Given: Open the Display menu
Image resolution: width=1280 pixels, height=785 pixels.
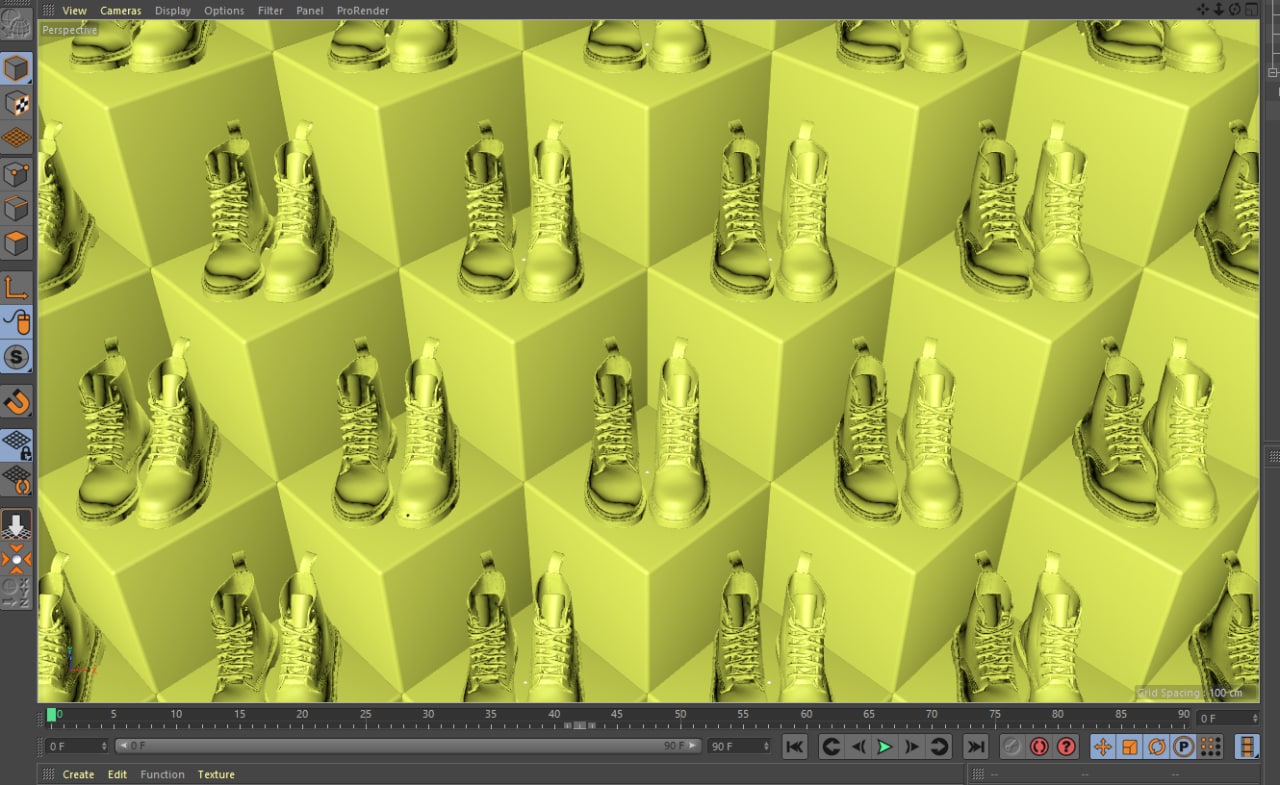Looking at the screenshot, I should pyautogui.click(x=173, y=11).
